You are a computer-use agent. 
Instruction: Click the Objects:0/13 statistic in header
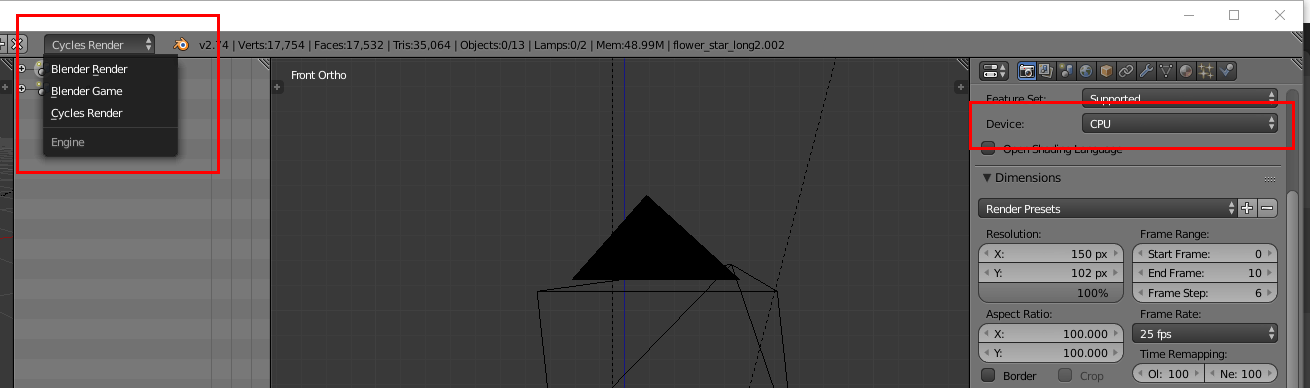tap(492, 45)
